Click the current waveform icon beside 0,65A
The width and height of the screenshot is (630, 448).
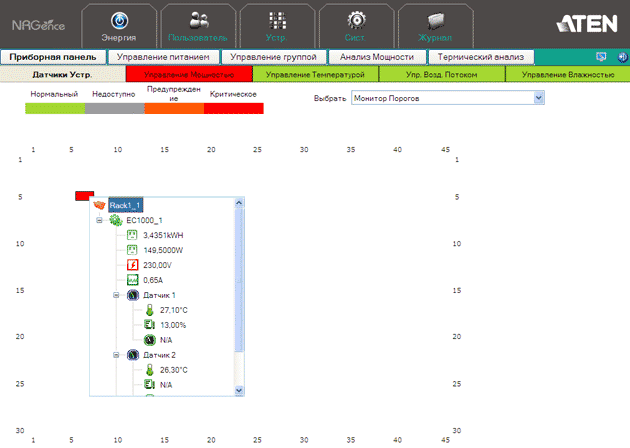click(x=132, y=280)
